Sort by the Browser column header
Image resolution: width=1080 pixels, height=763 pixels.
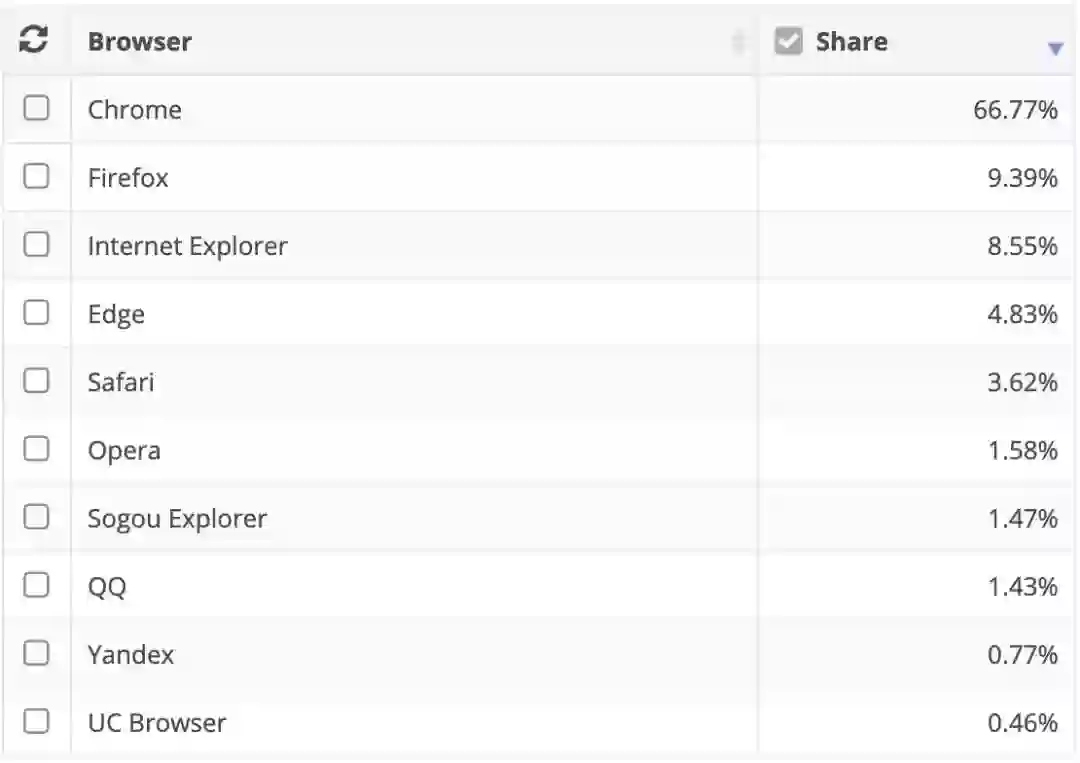pyautogui.click(x=140, y=42)
